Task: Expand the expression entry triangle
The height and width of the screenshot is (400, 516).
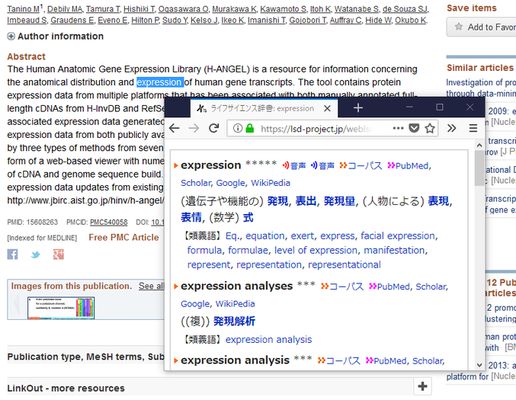Action: pyautogui.click(x=176, y=166)
